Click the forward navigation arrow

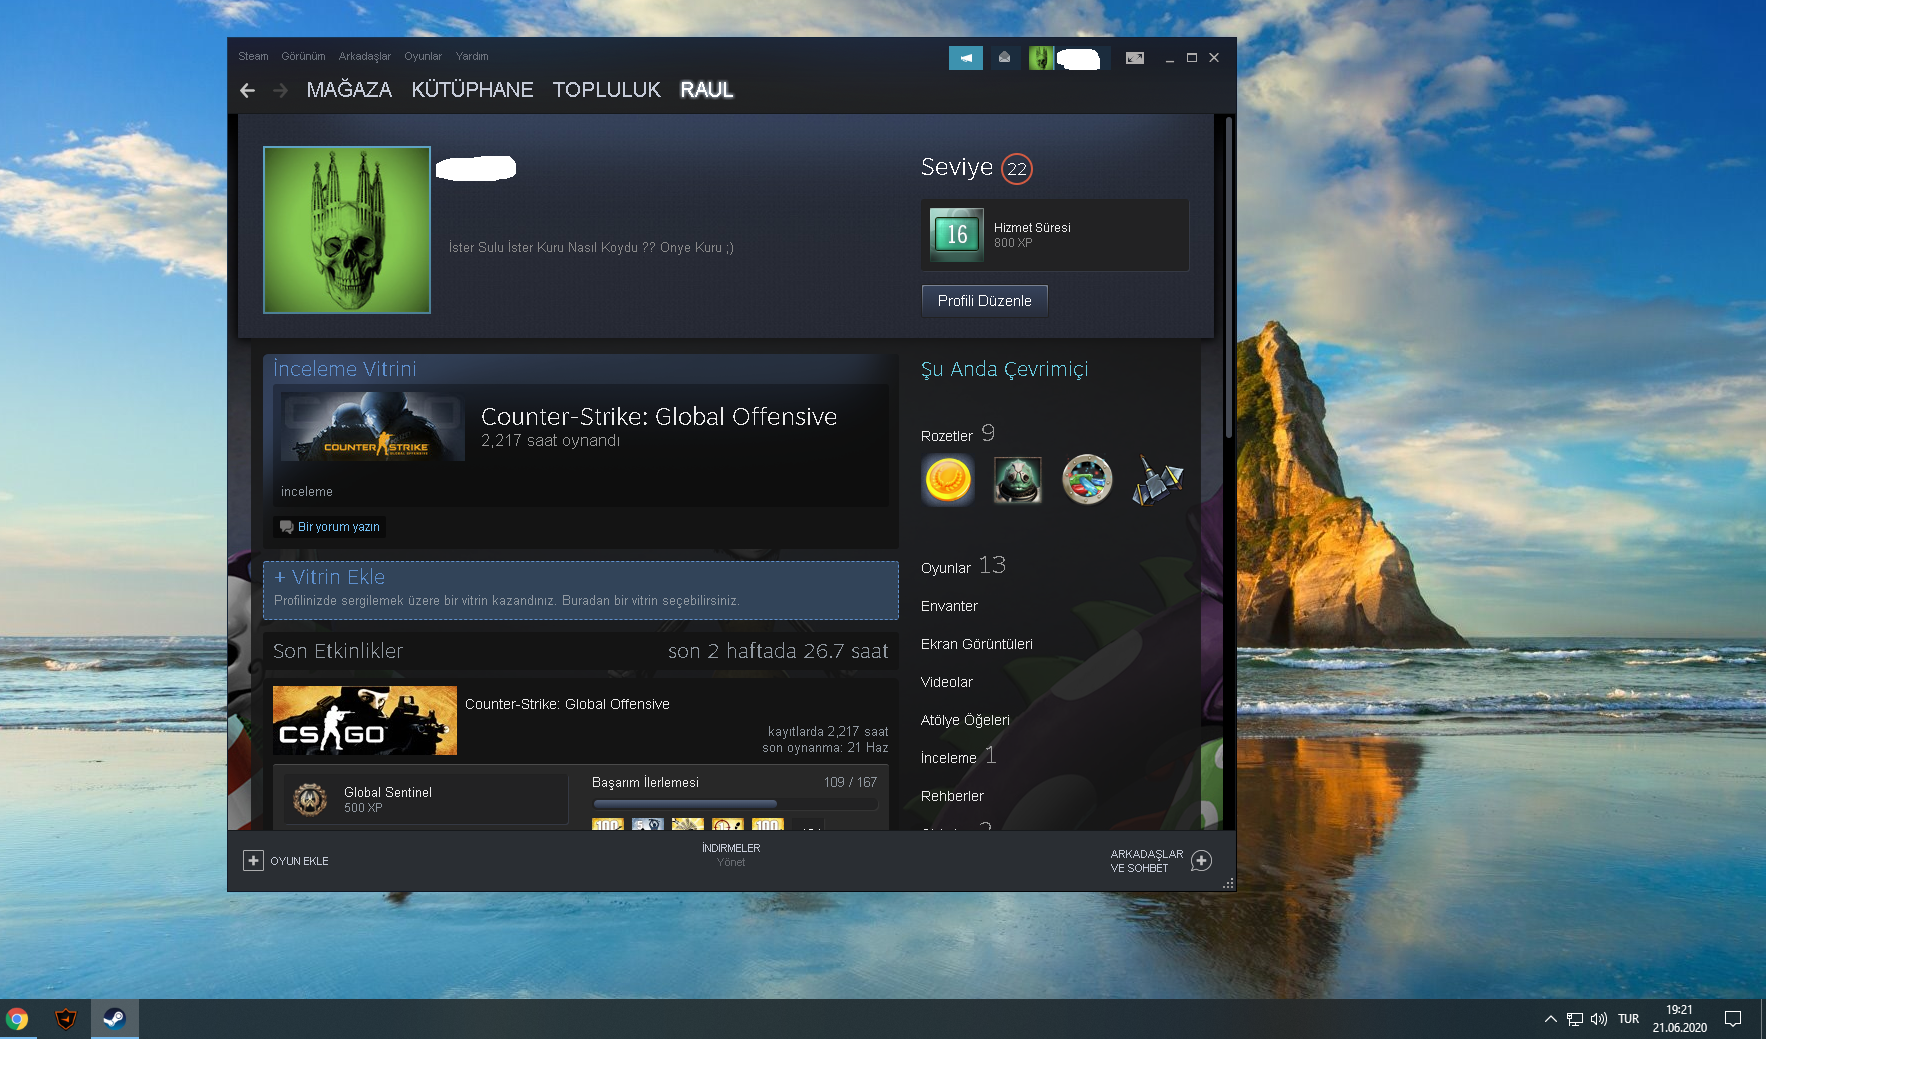pos(281,91)
